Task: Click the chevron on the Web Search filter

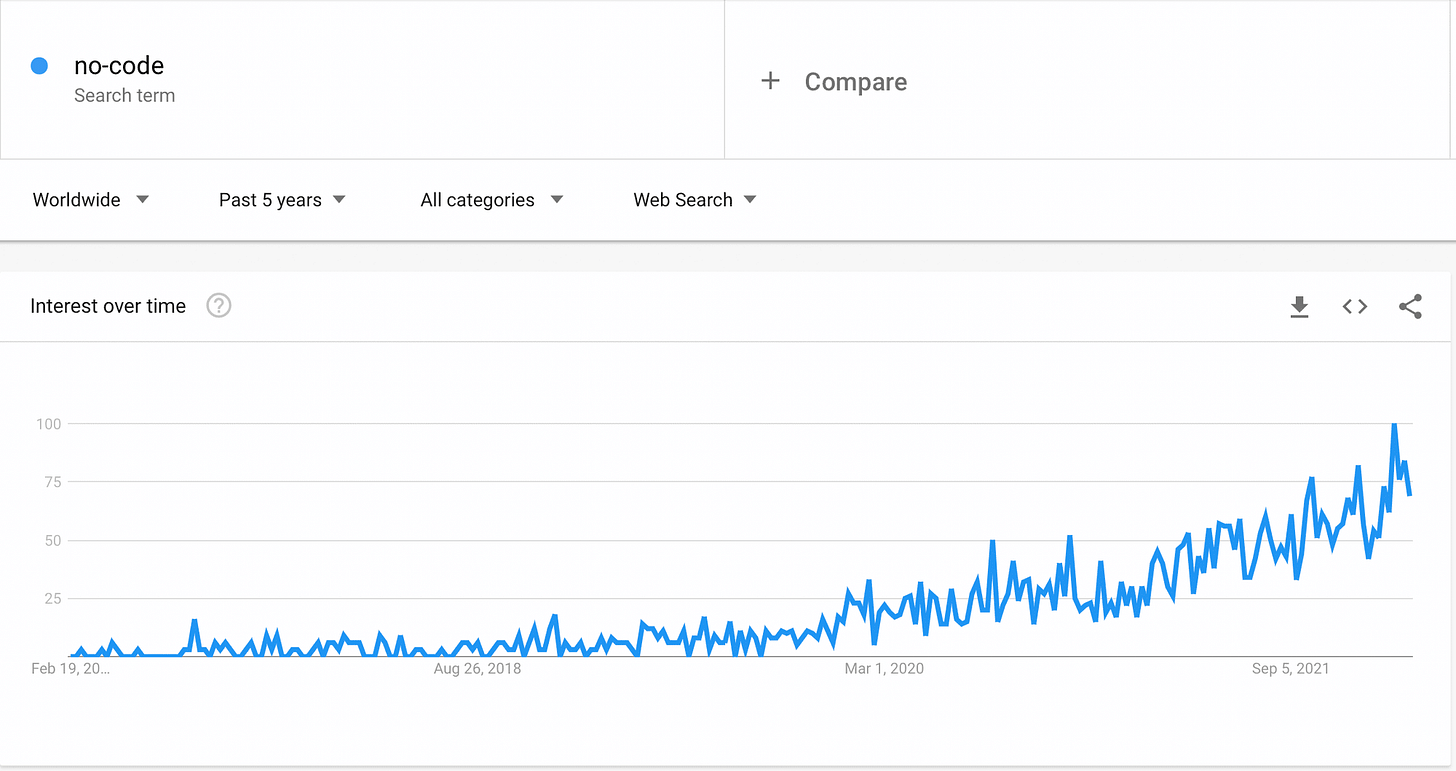Action: (x=750, y=199)
